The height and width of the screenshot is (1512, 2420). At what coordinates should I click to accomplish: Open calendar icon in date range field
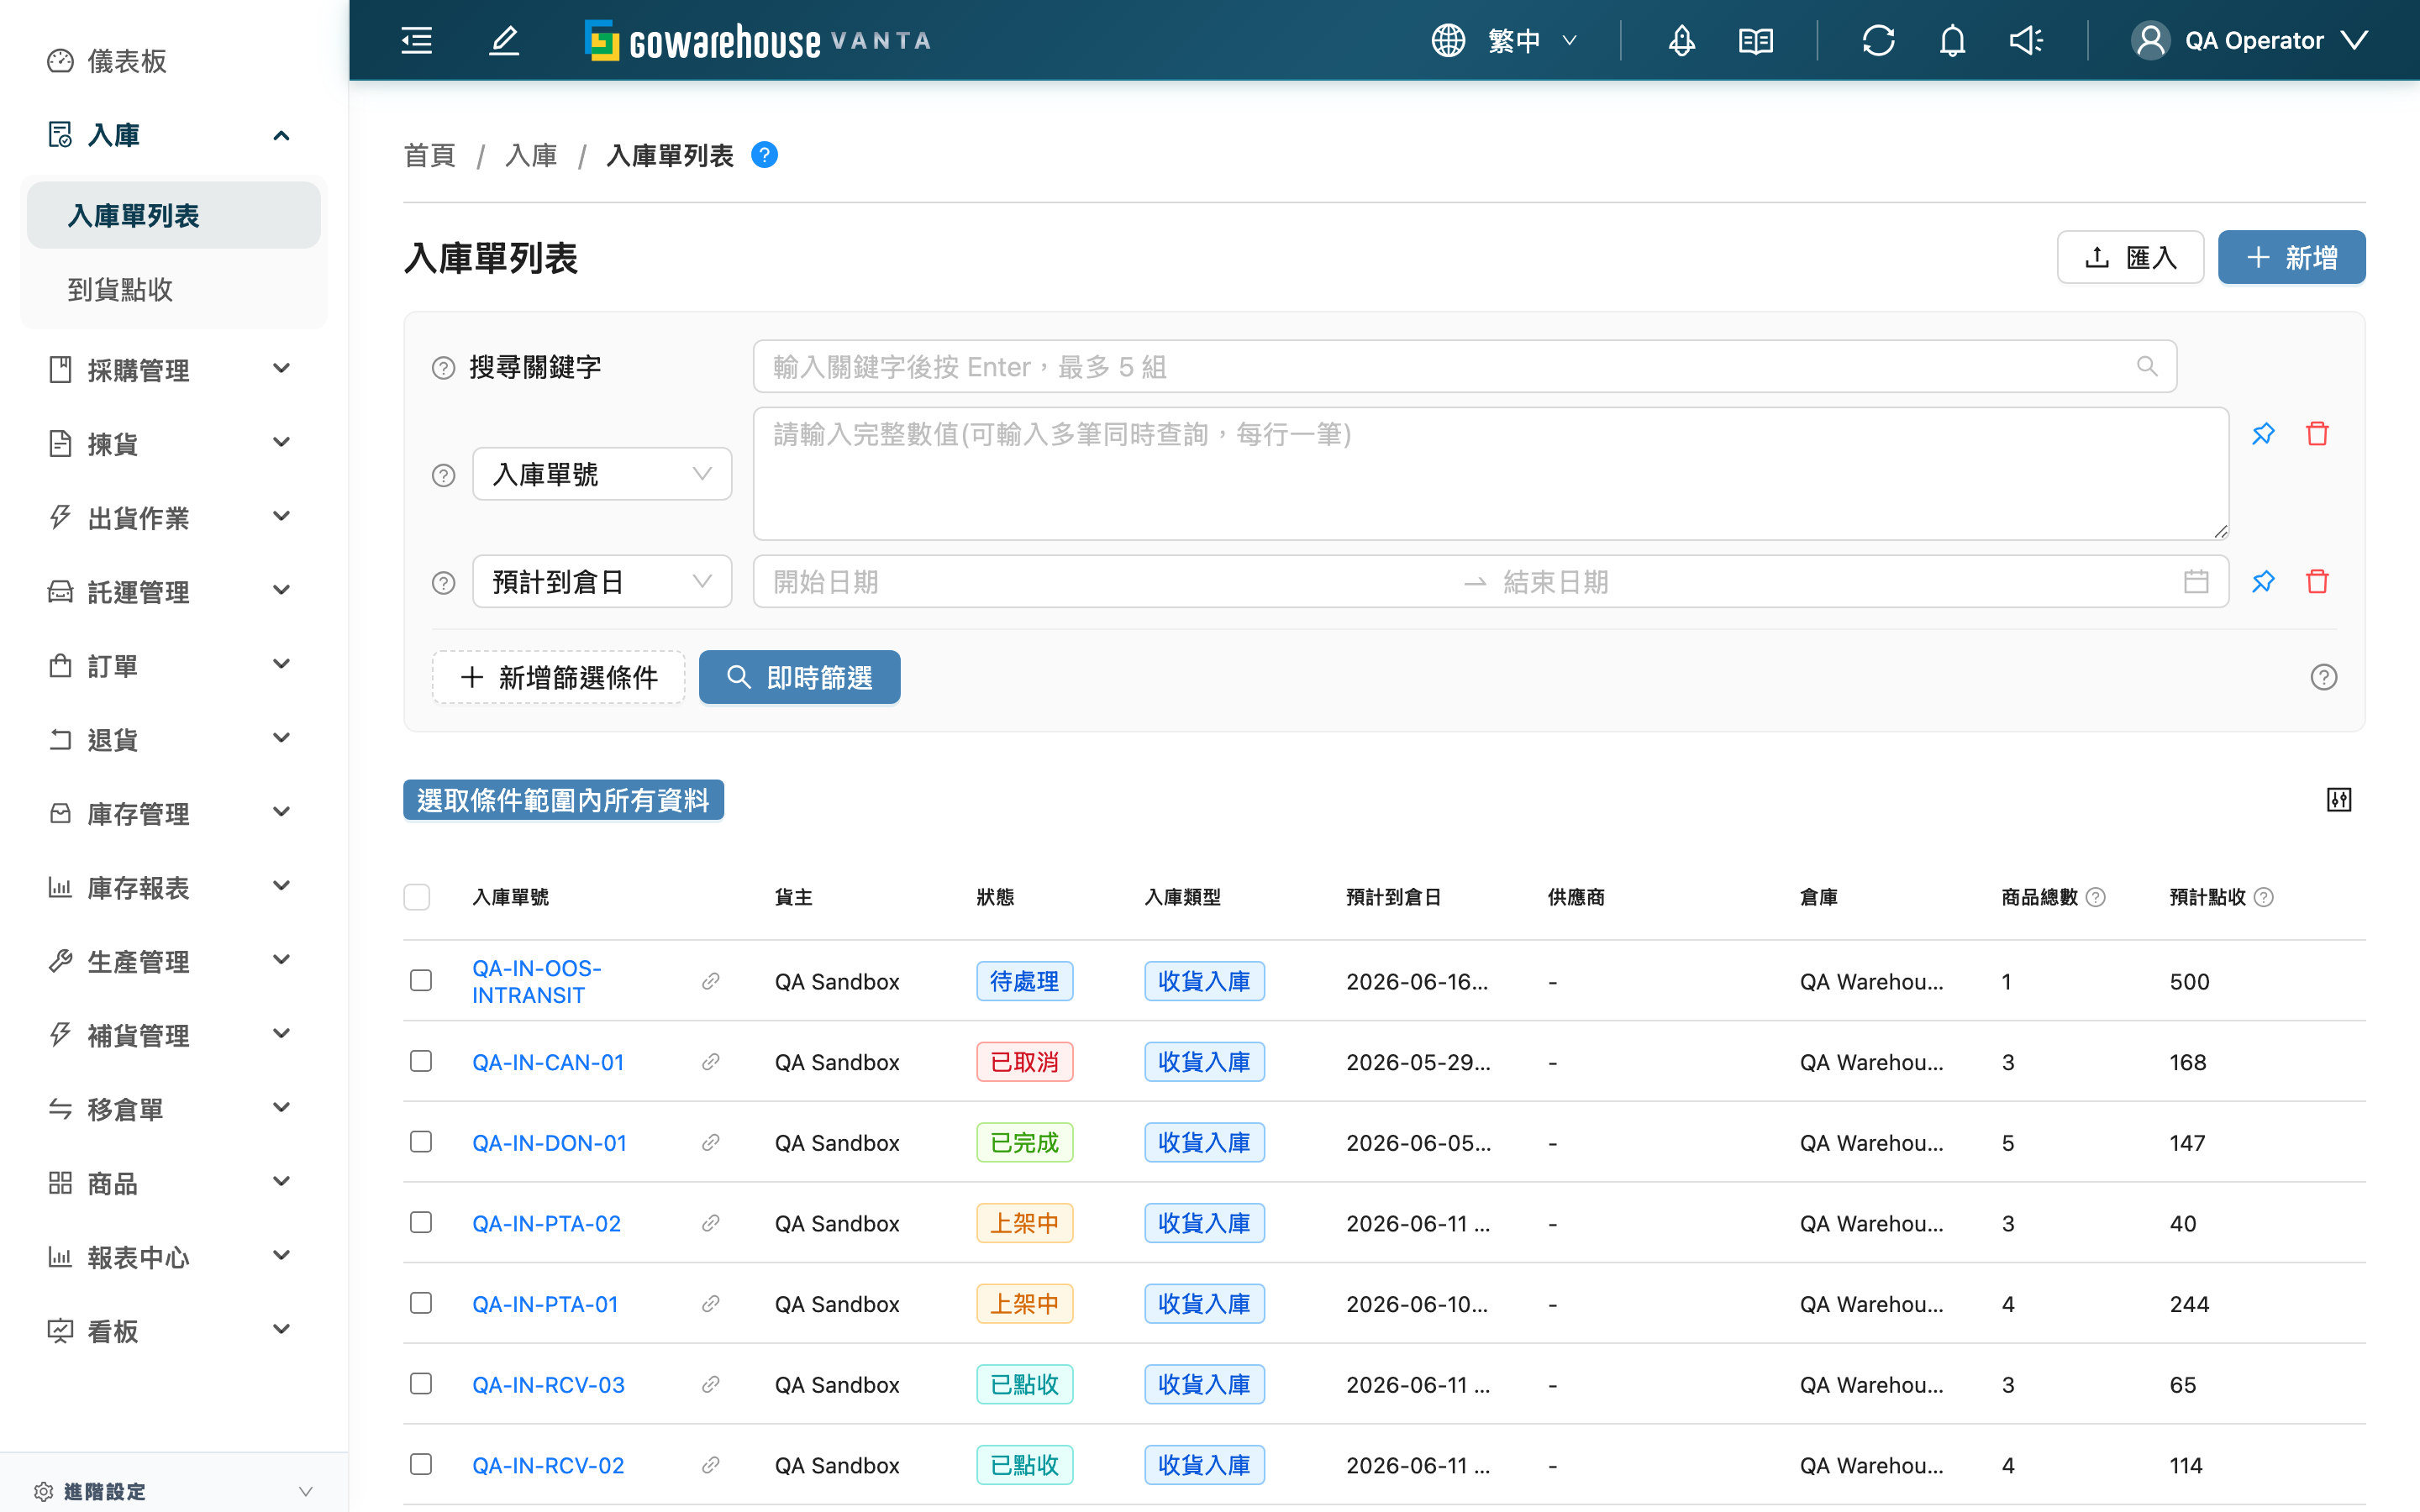2195,581
